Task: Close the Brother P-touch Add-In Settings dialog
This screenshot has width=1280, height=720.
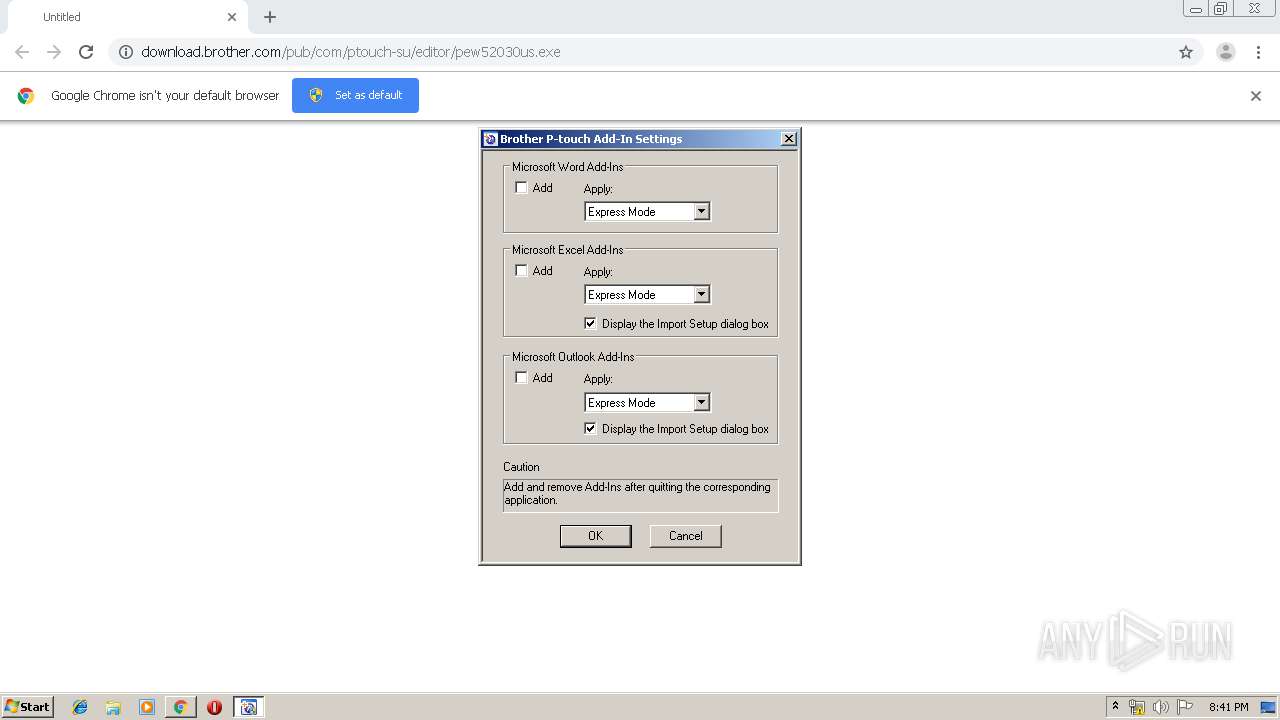Action: [788, 139]
